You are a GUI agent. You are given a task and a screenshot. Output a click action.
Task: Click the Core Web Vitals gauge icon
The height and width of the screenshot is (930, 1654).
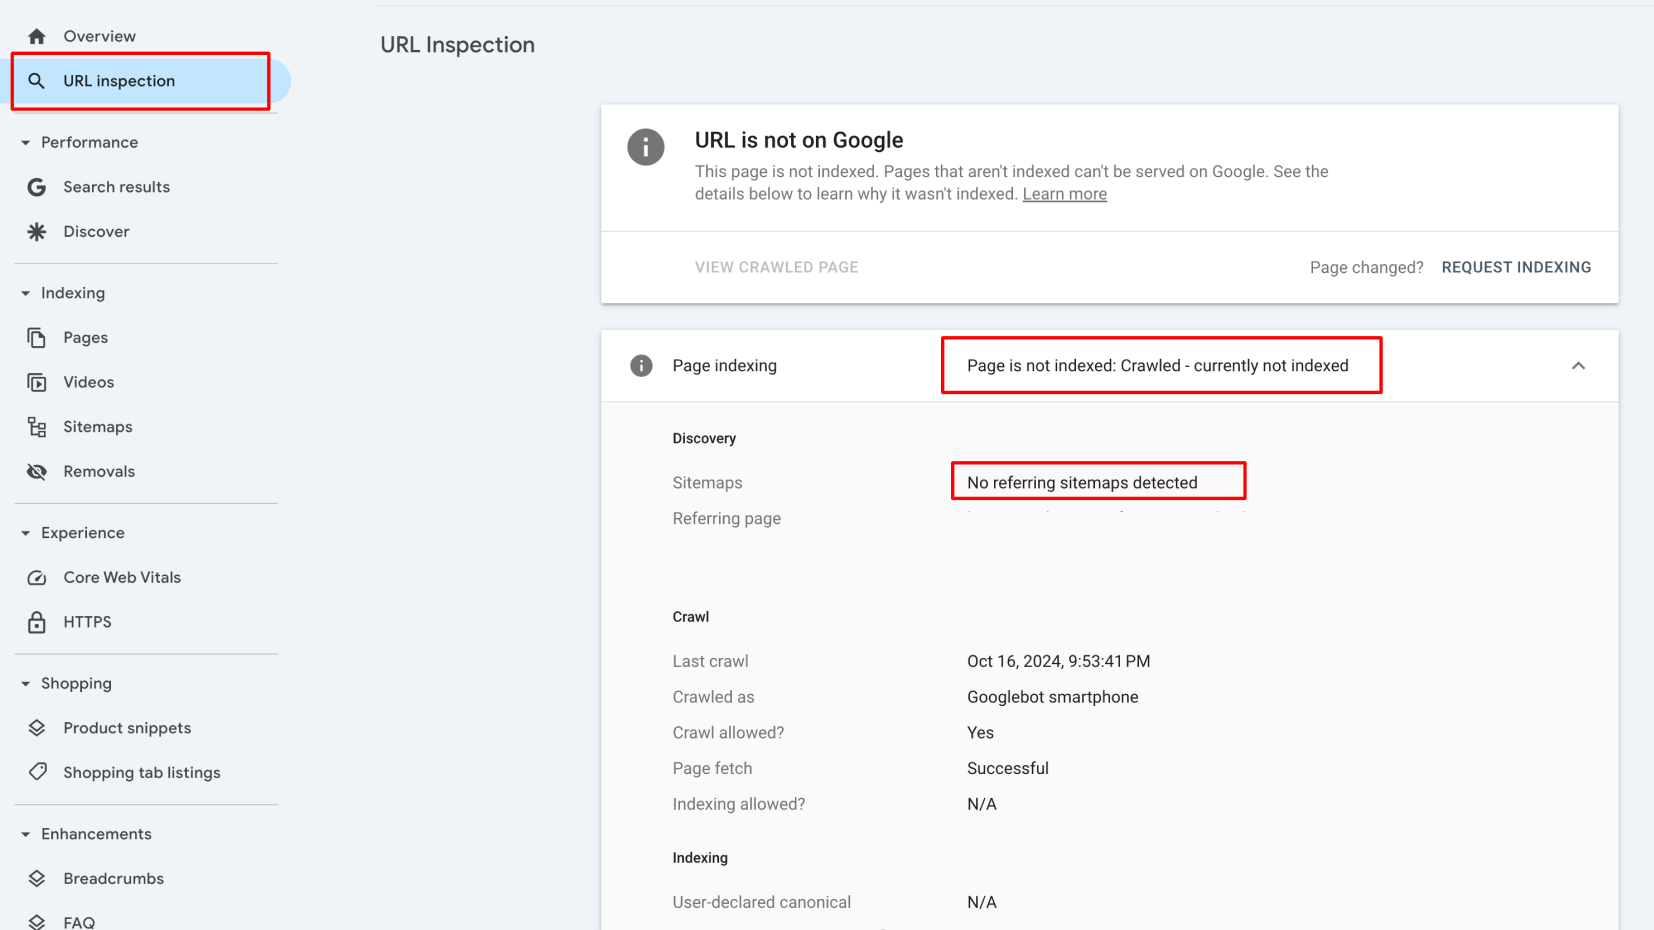point(37,578)
